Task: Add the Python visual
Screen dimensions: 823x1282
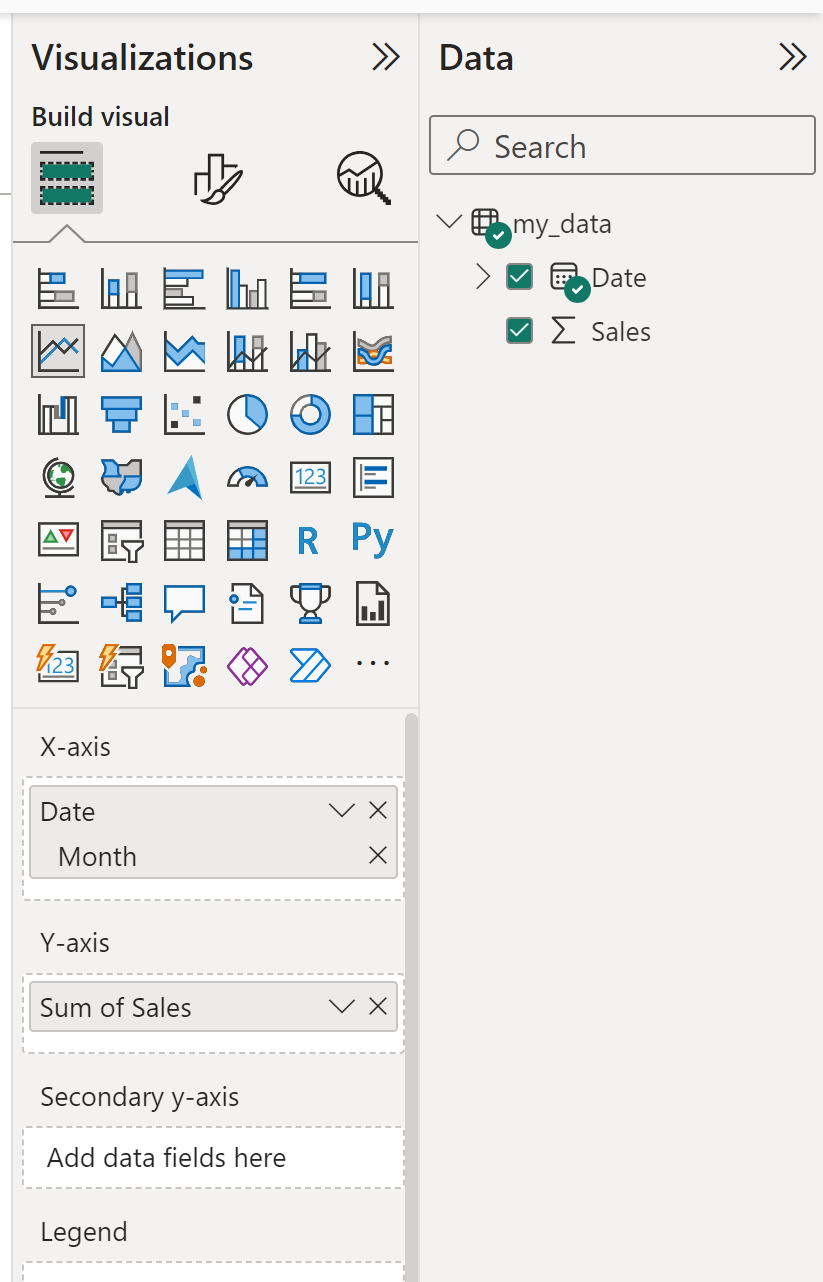Action: [x=373, y=540]
